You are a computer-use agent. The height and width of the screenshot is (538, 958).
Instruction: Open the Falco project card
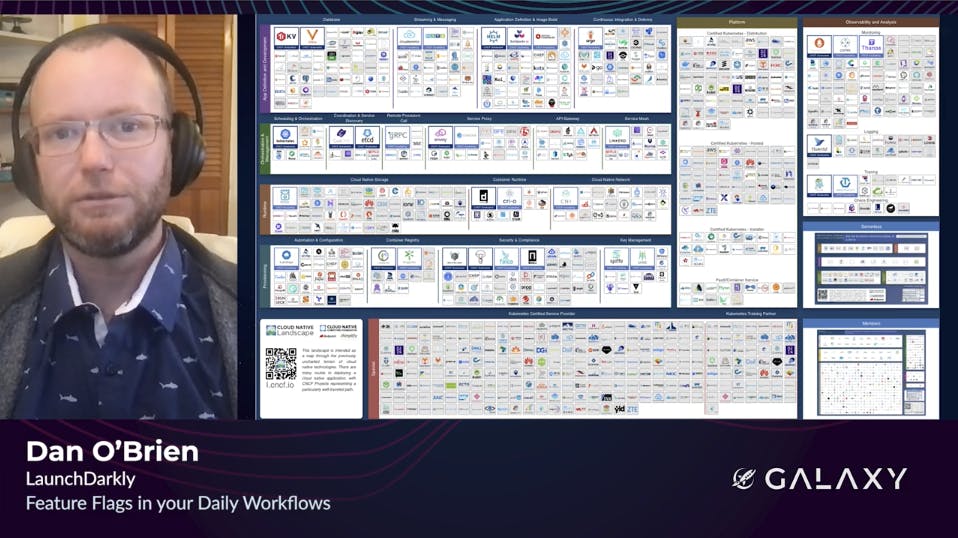click(x=506, y=258)
